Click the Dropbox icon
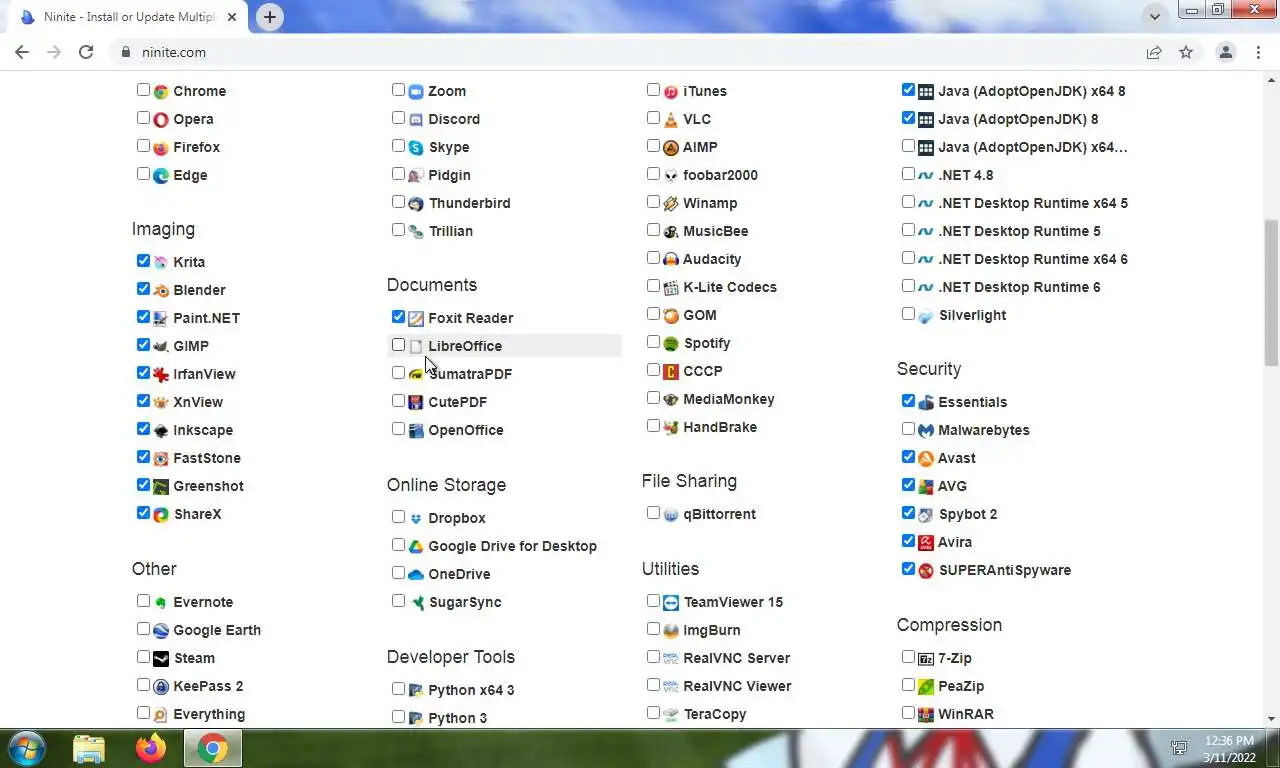1280x768 pixels. [416, 518]
